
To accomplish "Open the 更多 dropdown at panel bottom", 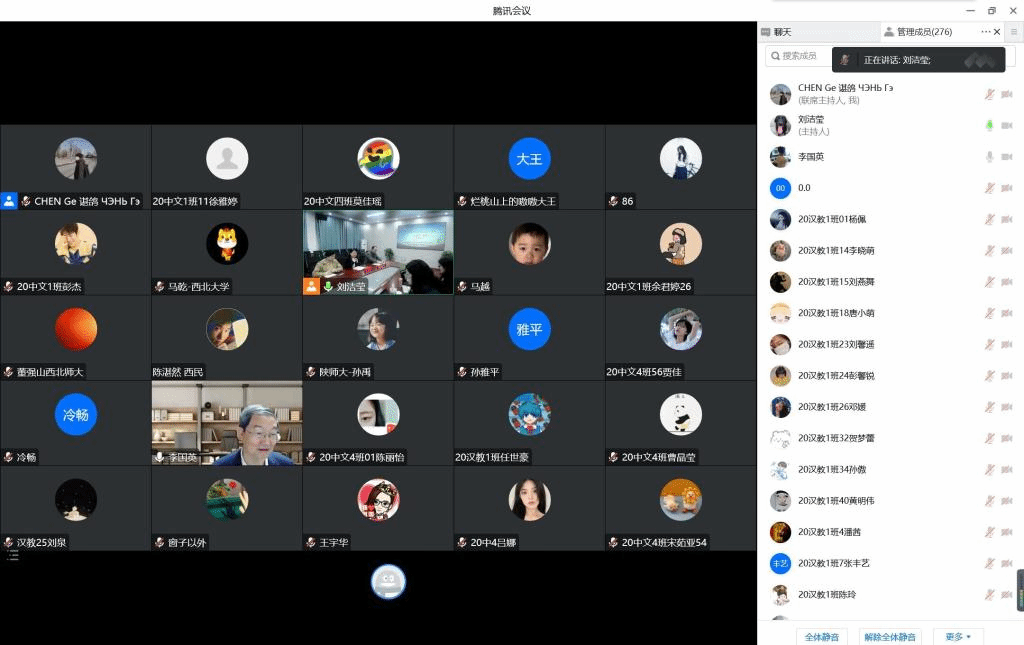I will pyautogui.click(x=958, y=636).
